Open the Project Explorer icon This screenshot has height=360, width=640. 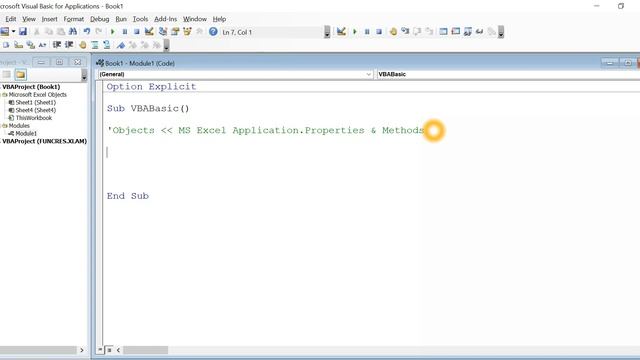[162, 31]
